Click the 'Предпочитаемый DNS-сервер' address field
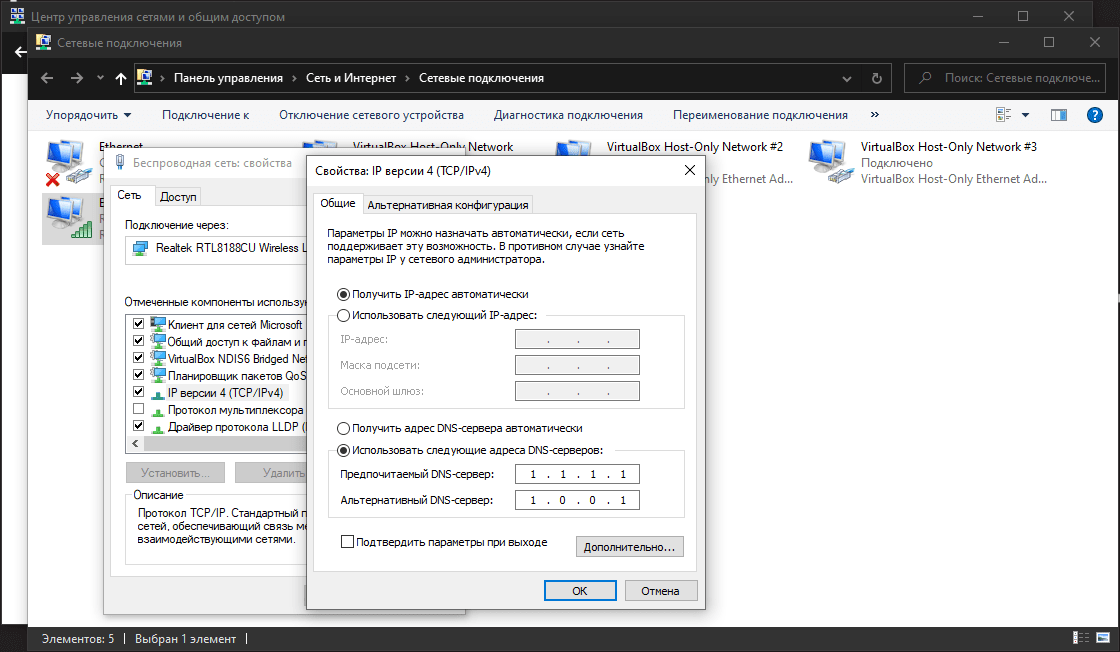Image resolution: width=1120 pixels, height=652 pixels. click(x=577, y=474)
